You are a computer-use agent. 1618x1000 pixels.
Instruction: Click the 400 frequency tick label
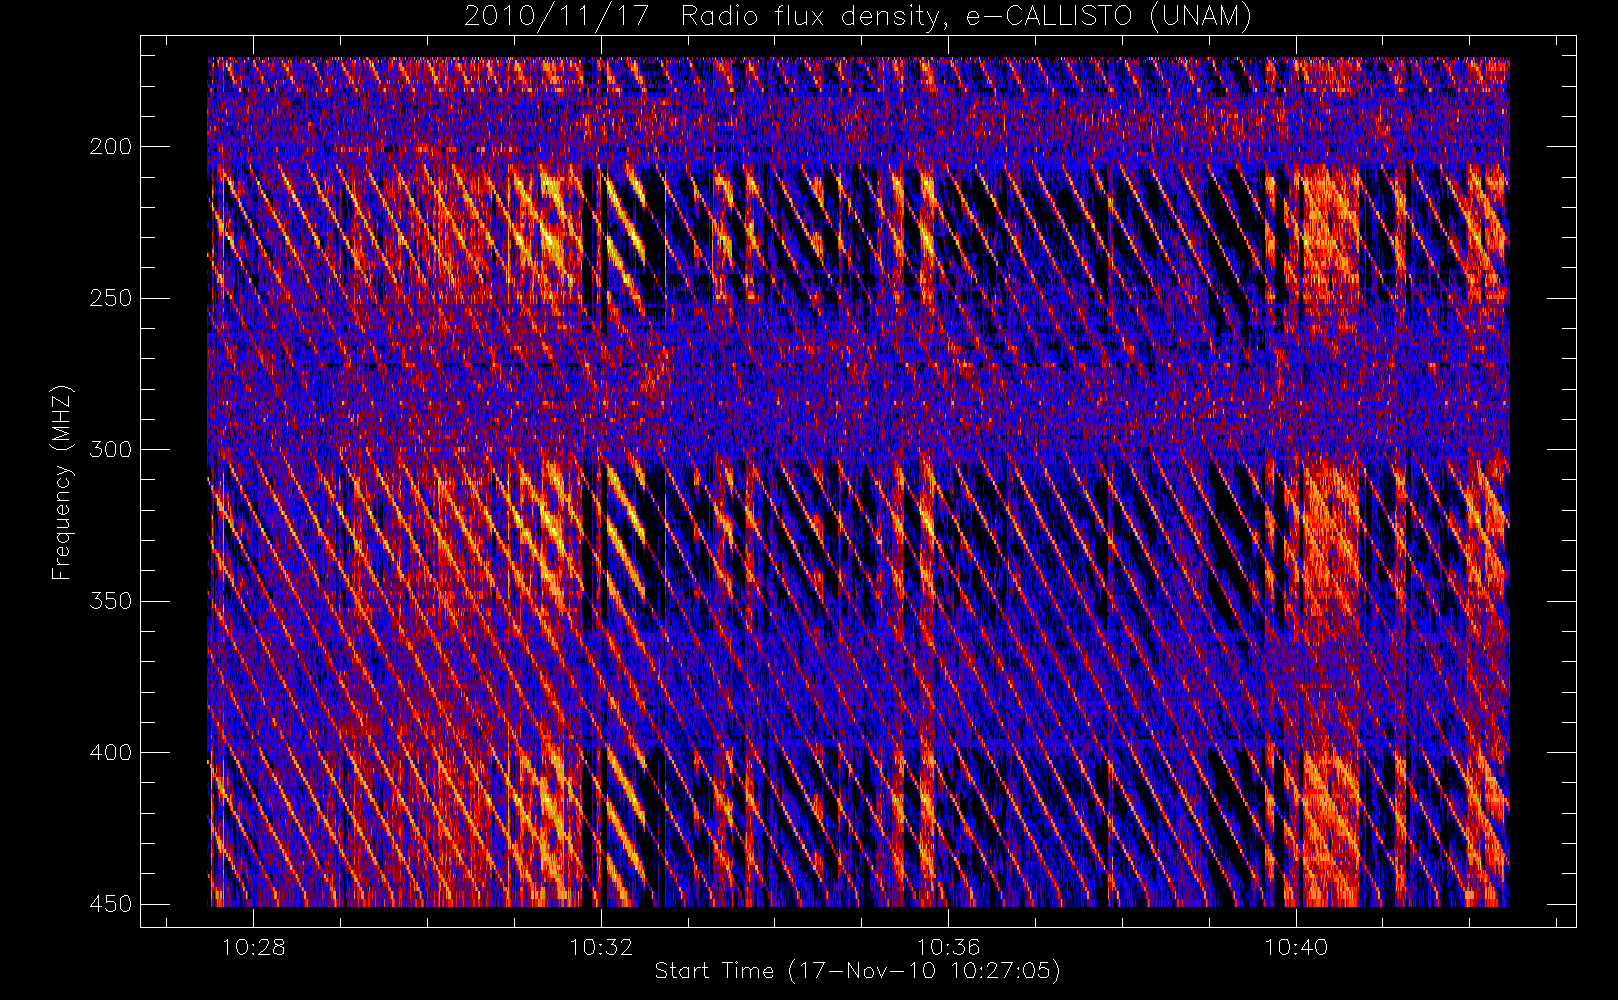point(110,752)
